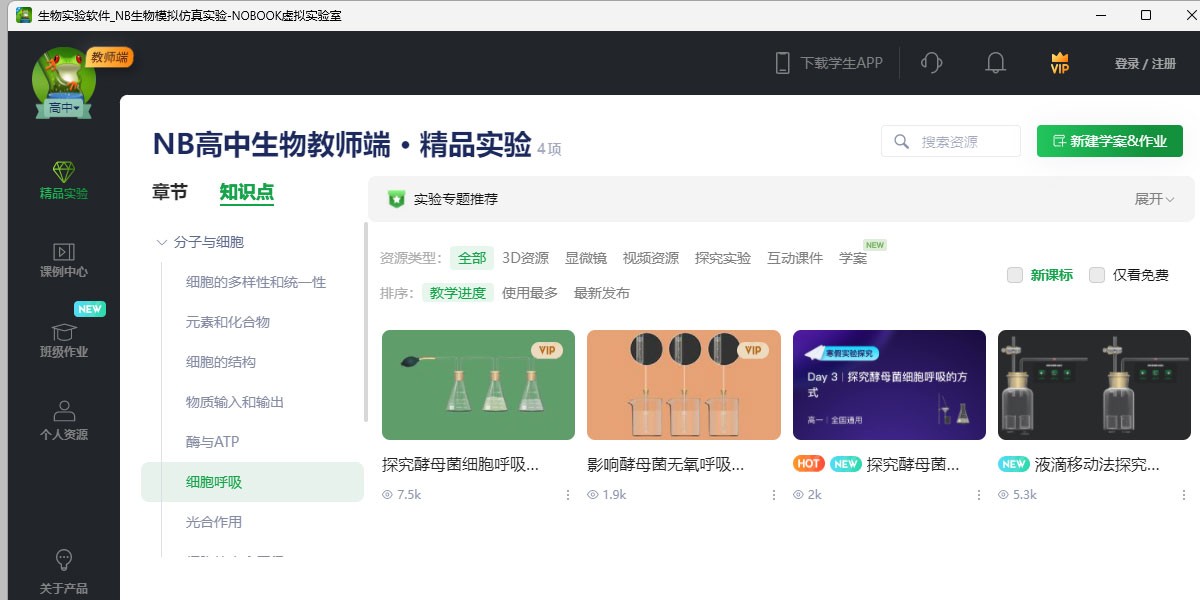Expand the 实验专题推荐 panel with 展开
Screen dimensions: 1200x600
pyautogui.click(x=1154, y=199)
